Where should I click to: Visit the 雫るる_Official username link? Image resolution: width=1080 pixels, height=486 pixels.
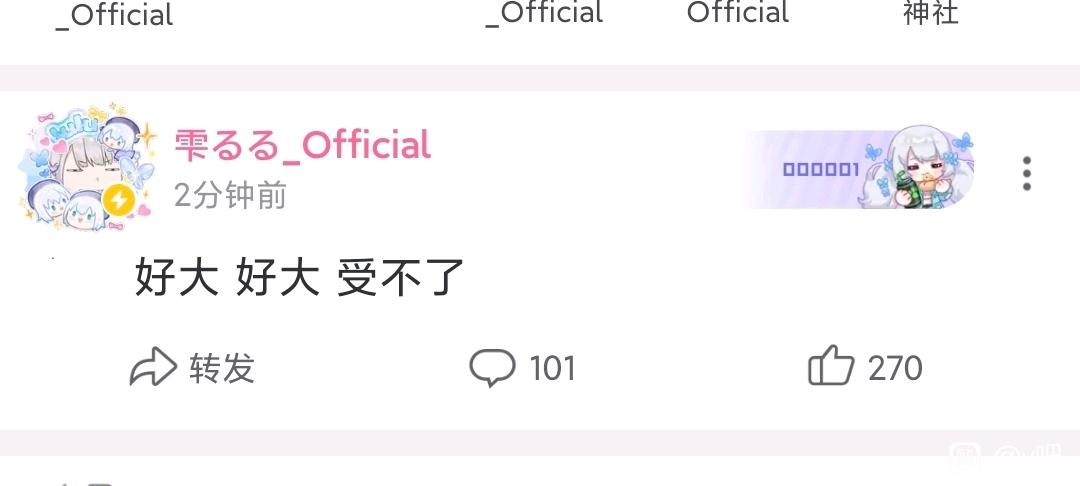pos(302,145)
